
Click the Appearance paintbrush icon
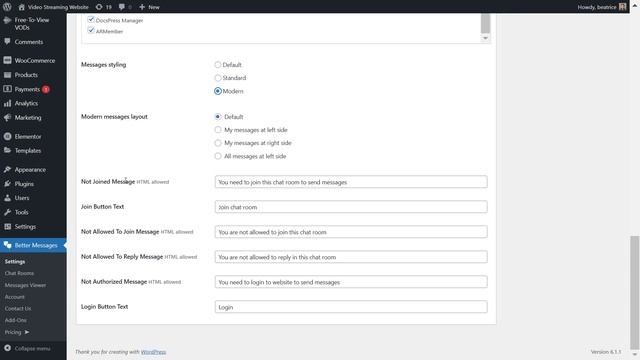(x=7, y=169)
